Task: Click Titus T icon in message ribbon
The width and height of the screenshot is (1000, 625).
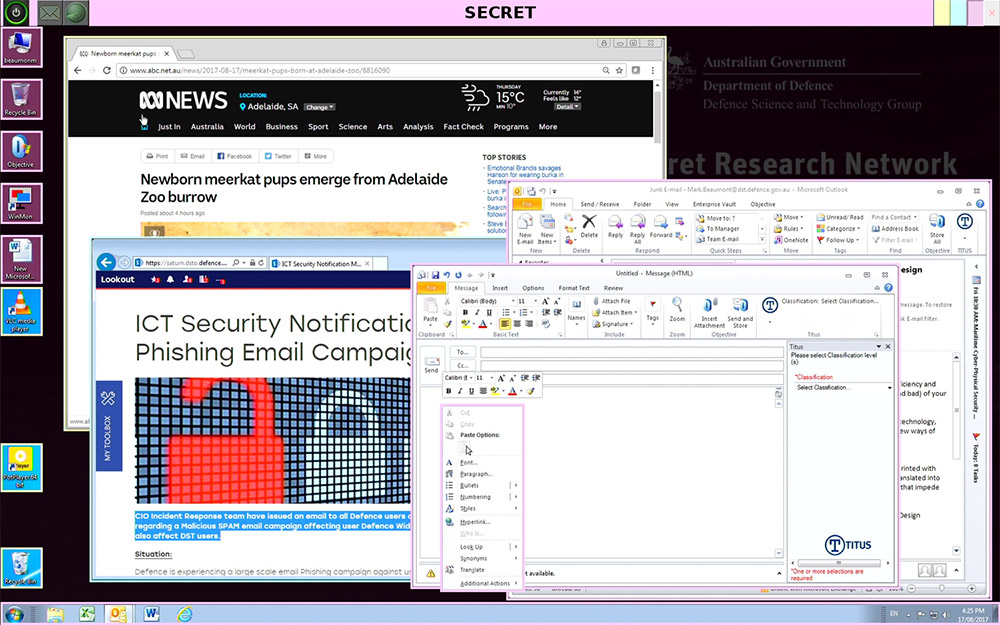Action: [x=770, y=305]
